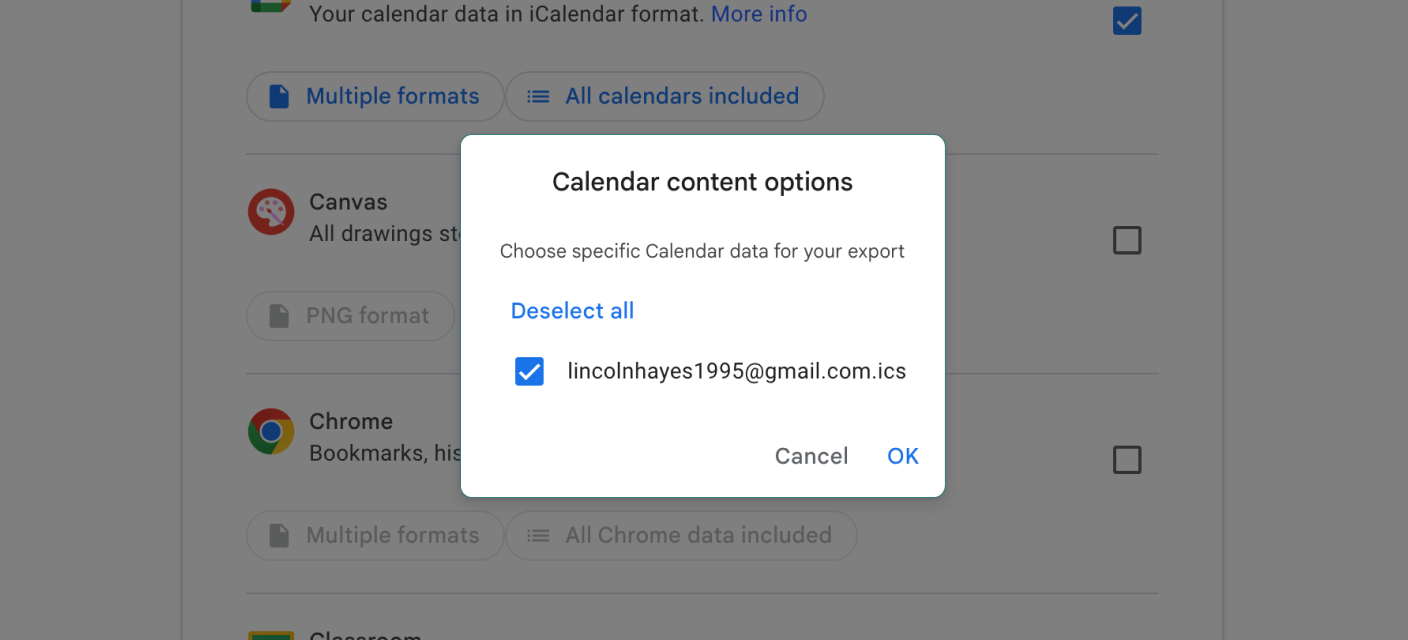Click Deselect all link
Screen dimensions: 1408x640
point(572,311)
